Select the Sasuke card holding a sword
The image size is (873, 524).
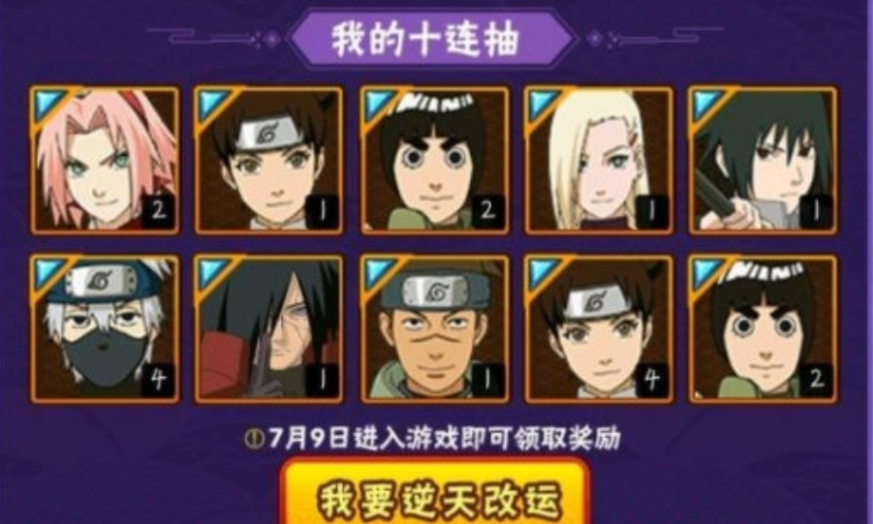[763, 160]
